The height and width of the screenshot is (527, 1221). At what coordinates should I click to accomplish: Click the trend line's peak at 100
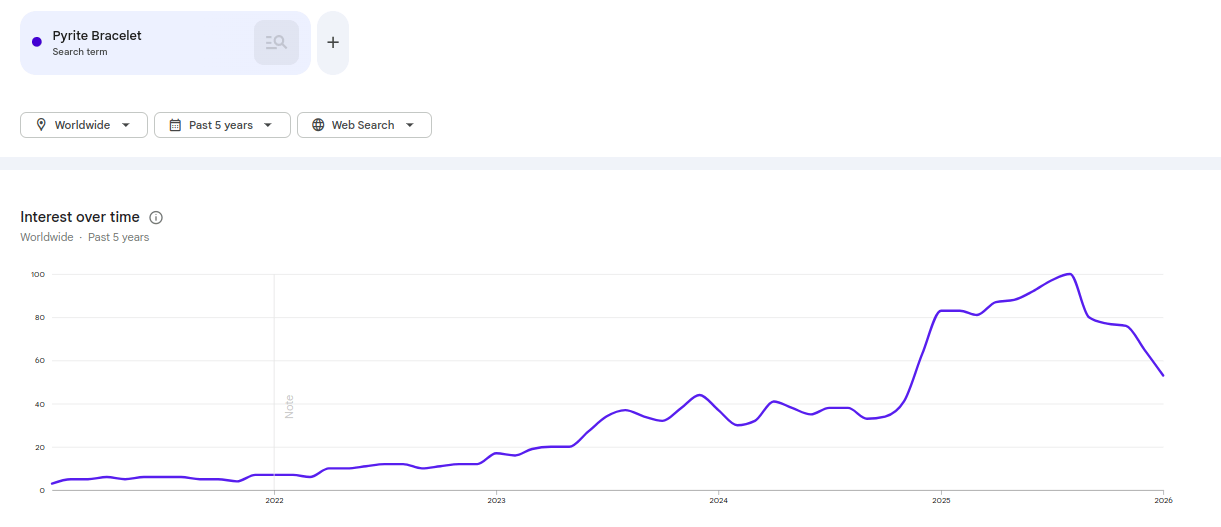pyautogui.click(x=1070, y=274)
